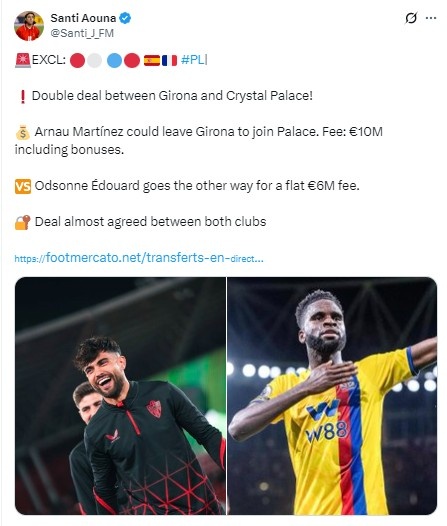The width and height of the screenshot is (447, 526).
Task: Click the red exclamation mark emoji
Action: pyautogui.click(x=23, y=97)
